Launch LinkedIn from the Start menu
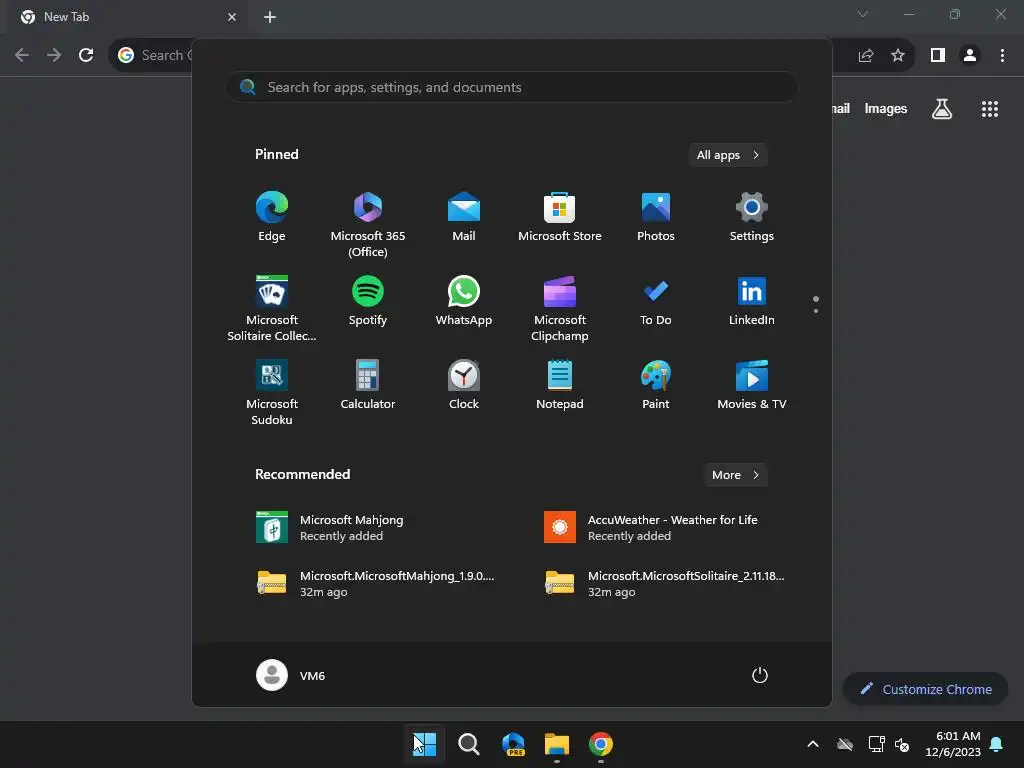The height and width of the screenshot is (768, 1024). [x=752, y=300]
